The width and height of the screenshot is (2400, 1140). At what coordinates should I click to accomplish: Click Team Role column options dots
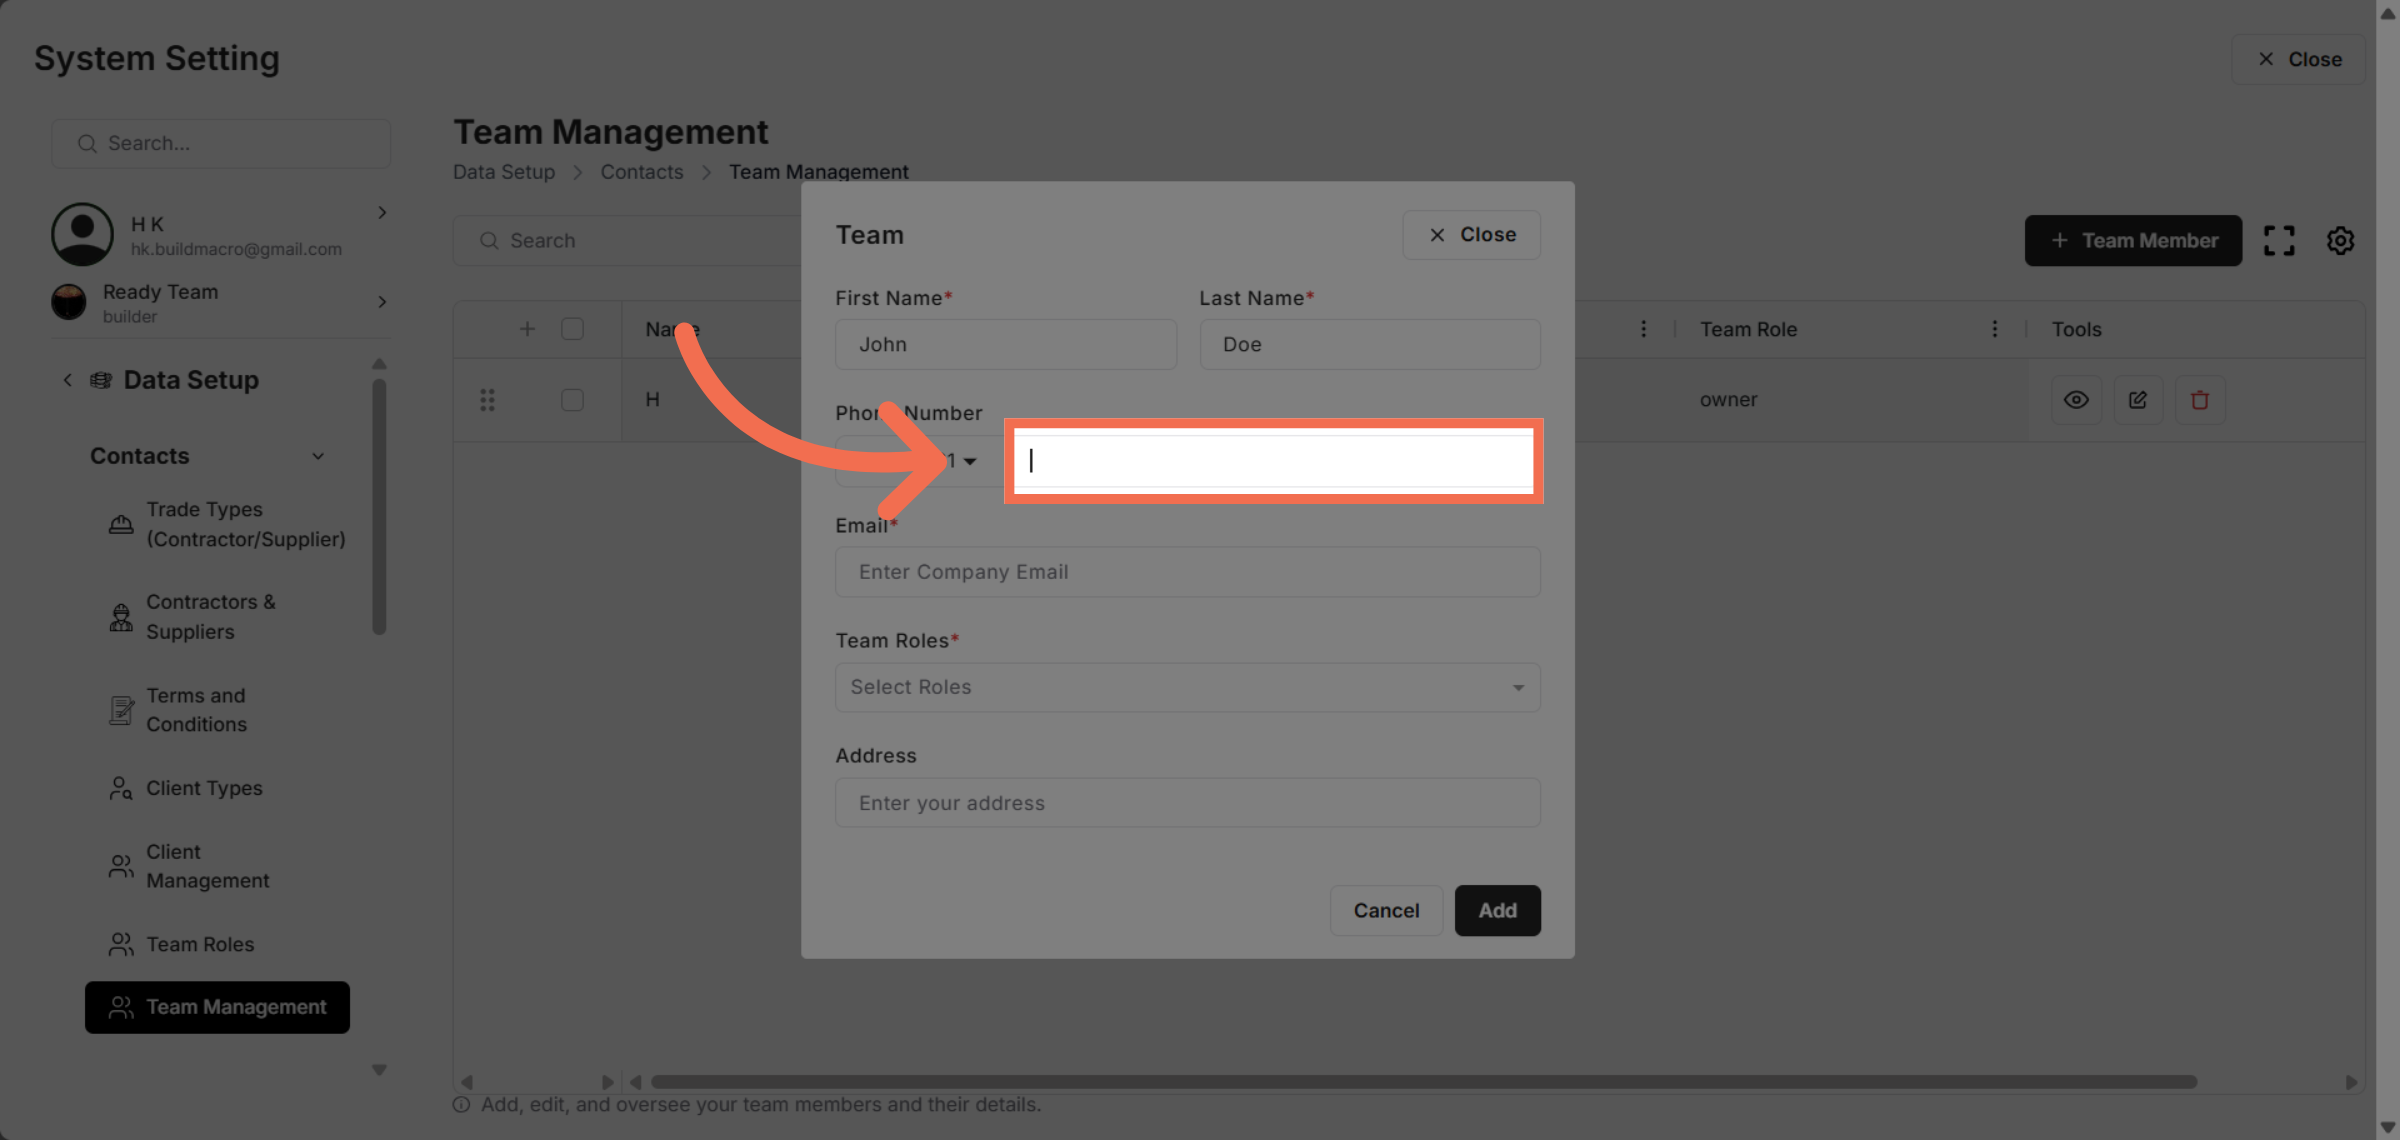tap(1994, 329)
